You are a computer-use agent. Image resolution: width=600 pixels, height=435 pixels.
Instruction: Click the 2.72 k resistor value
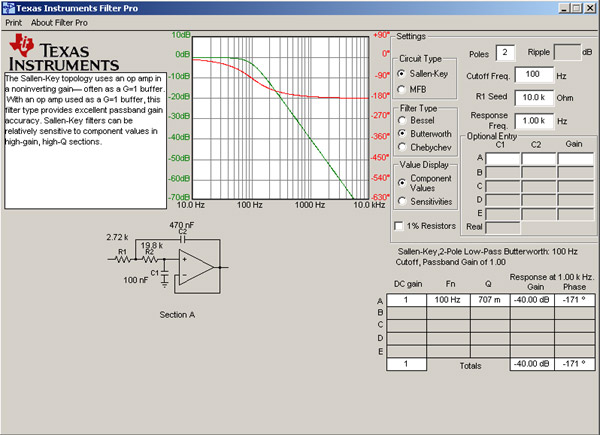117,237
